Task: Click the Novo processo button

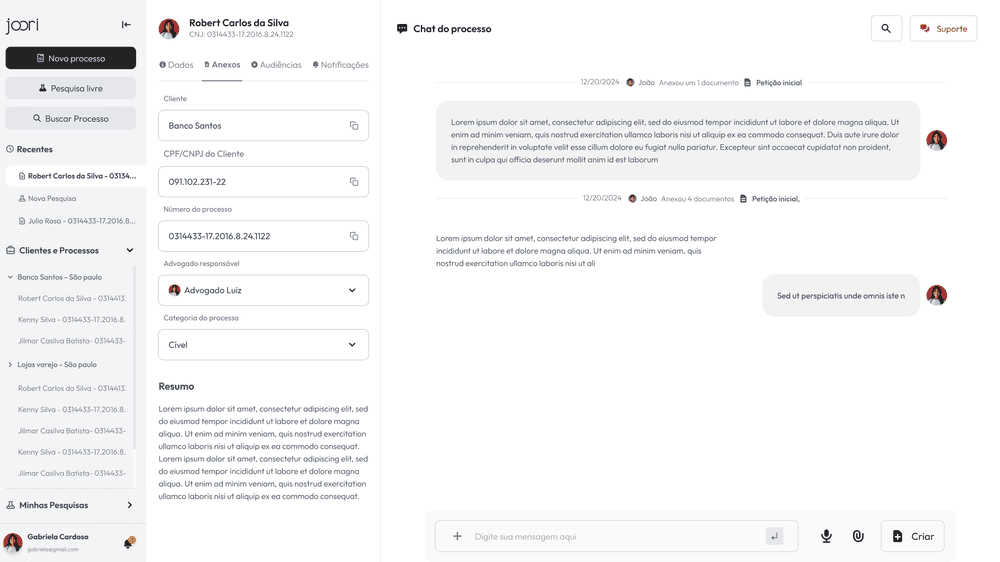Action: pos(71,58)
